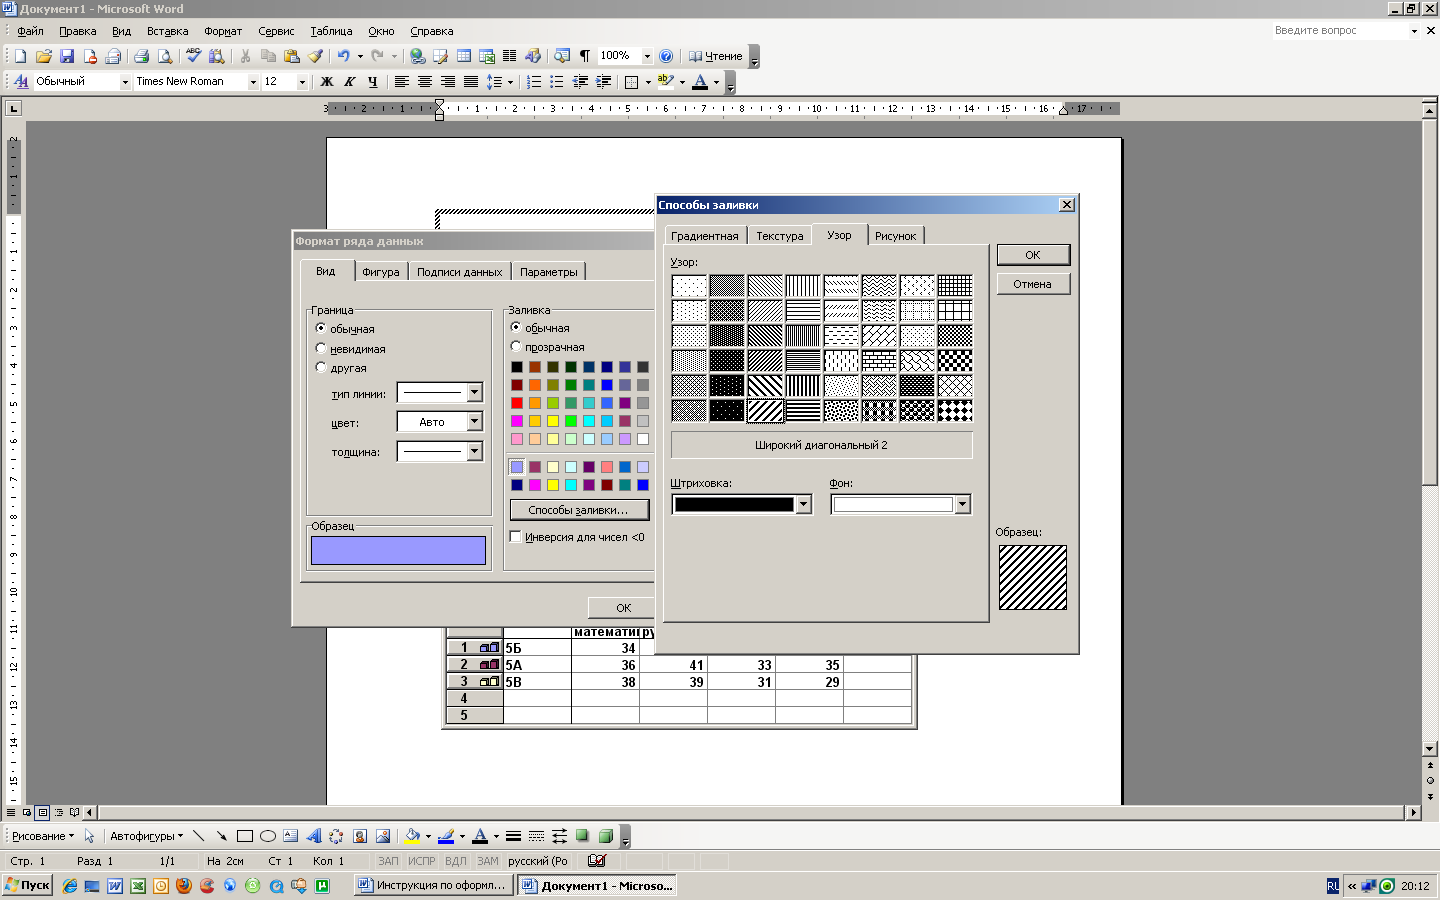Viewport: 1440px width, 900px height.
Task: Click the Чтение reading mode button
Action: [x=715, y=56]
